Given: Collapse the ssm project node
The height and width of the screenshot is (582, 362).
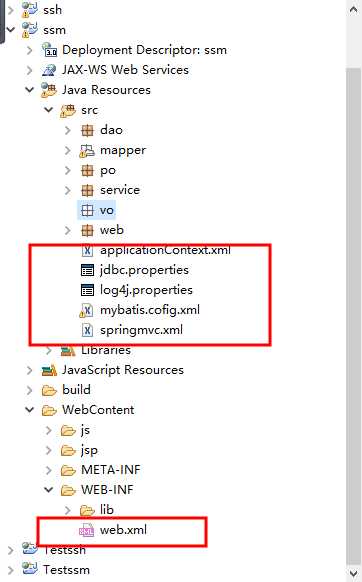Looking at the screenshot, I should click(x=11, y=29).
